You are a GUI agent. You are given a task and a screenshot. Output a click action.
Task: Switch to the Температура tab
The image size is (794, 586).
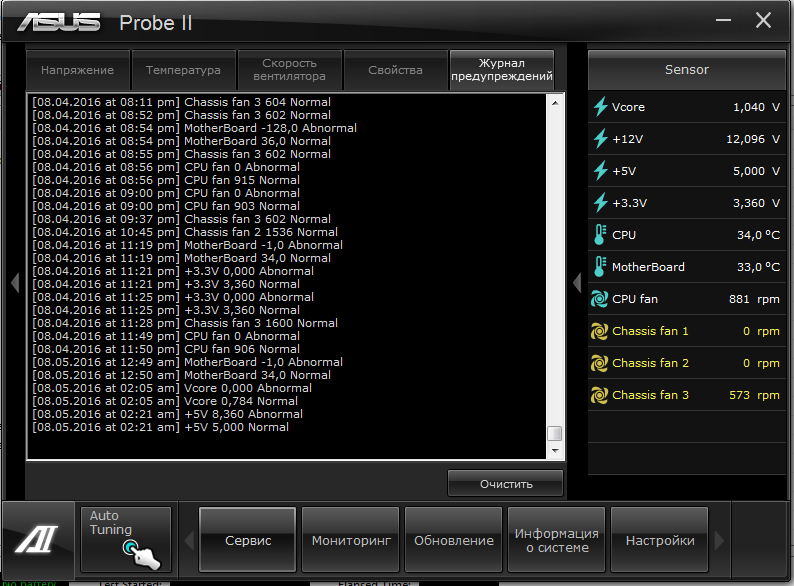tap(184, 70)
